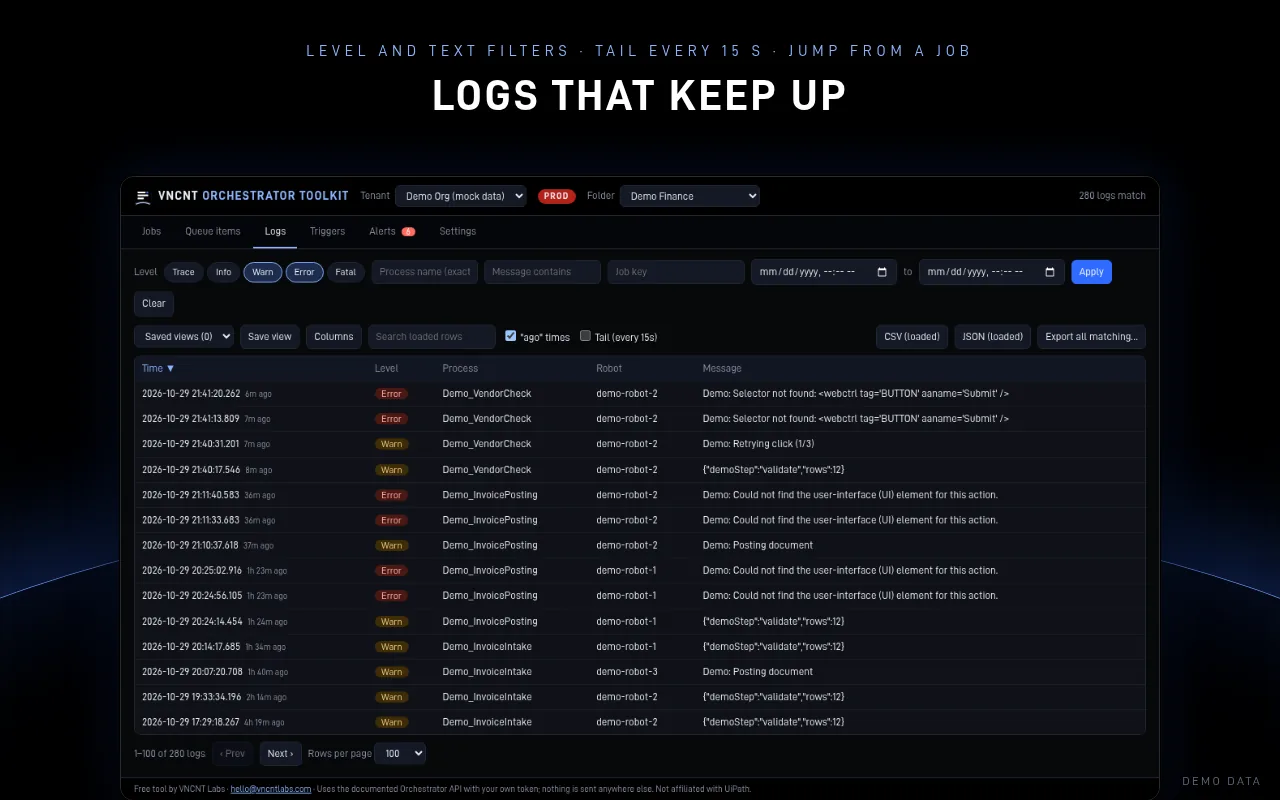Image resolution: width=1280 pixels, height=800 pixels.
Task: Expand the Saved views dropdown
Action: click(184, 336)
